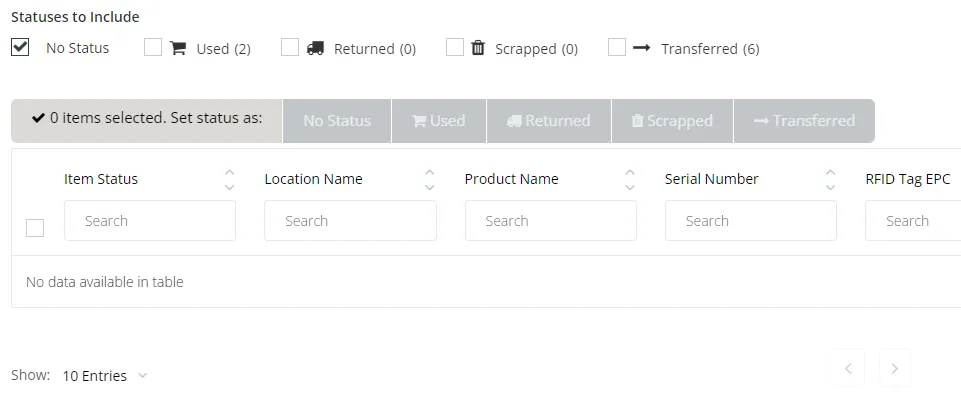961x400 pixels.
Task: Sort the Item Status column using its arrows
Action: tap(229, 179)
